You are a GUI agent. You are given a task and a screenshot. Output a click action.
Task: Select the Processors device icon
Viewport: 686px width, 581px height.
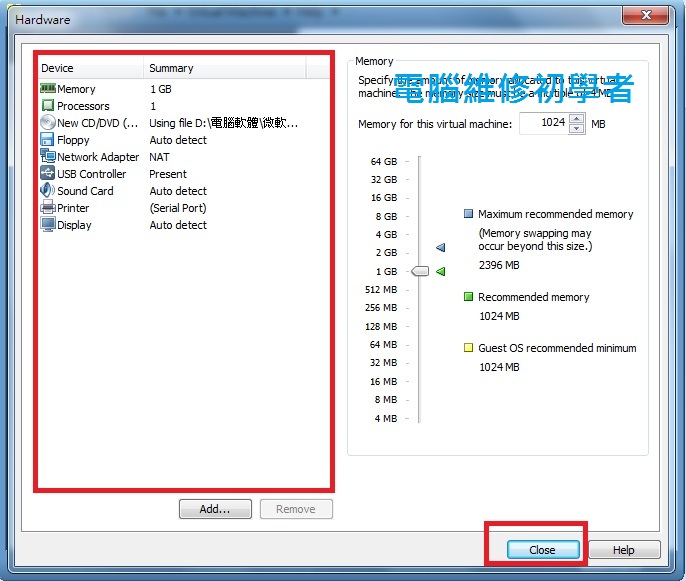48,105
